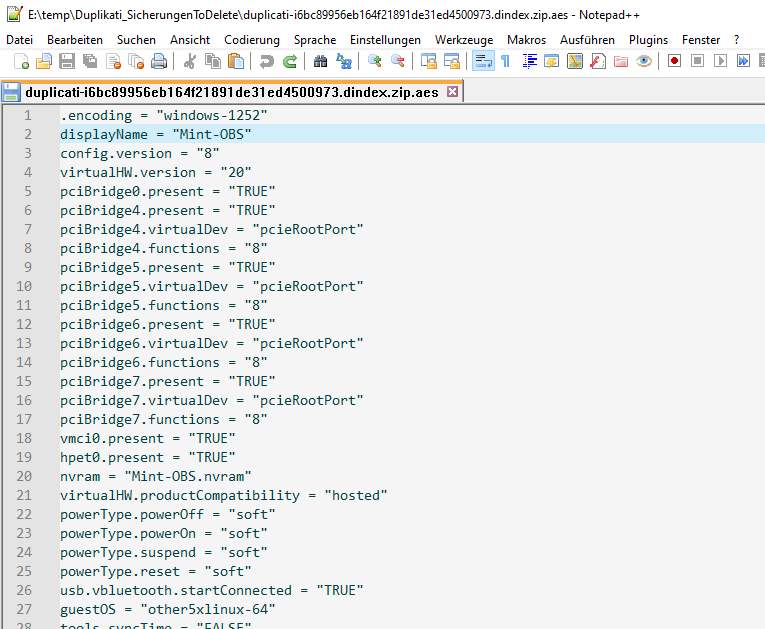Close the duplicati file tab
This screenshot has width=765, height=629.
pyautogui.click(x=452, y=91)
